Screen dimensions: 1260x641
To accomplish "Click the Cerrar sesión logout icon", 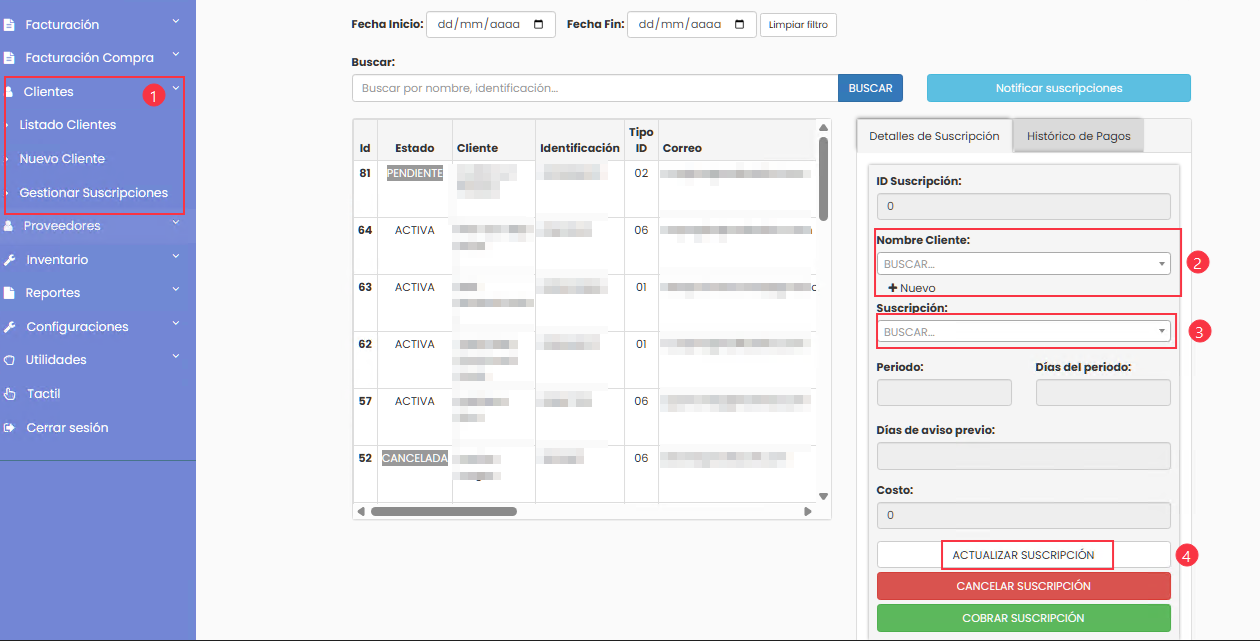I will pos(9,428).
